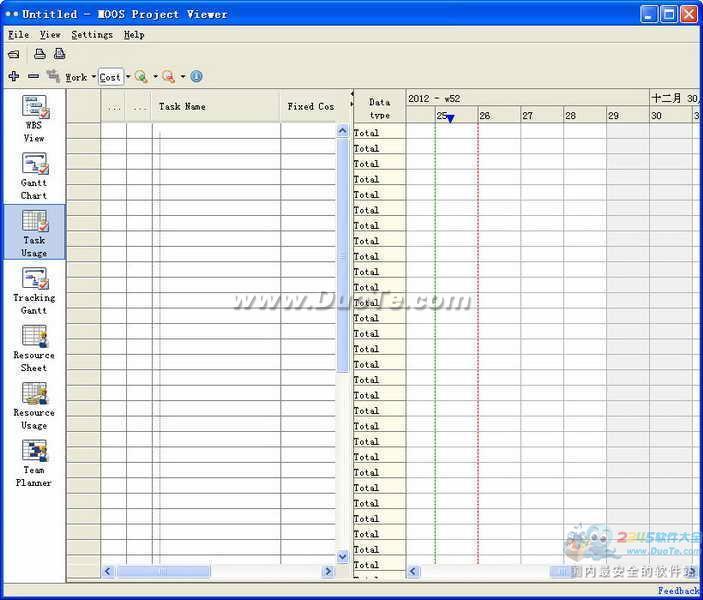Expand the Work dropdown arrow
The height and width of the screenshot is (600, 703).
point(93,77)
